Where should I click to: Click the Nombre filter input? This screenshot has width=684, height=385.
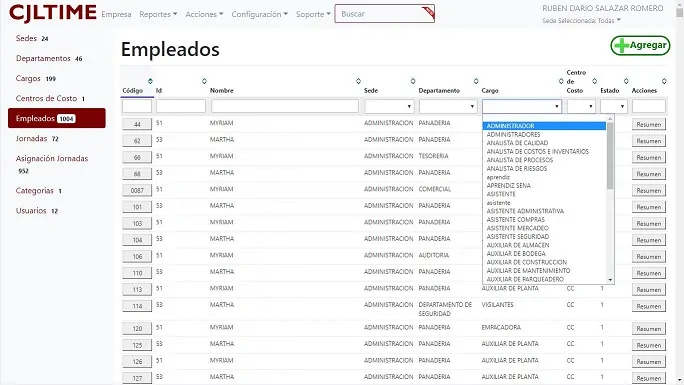285,106
